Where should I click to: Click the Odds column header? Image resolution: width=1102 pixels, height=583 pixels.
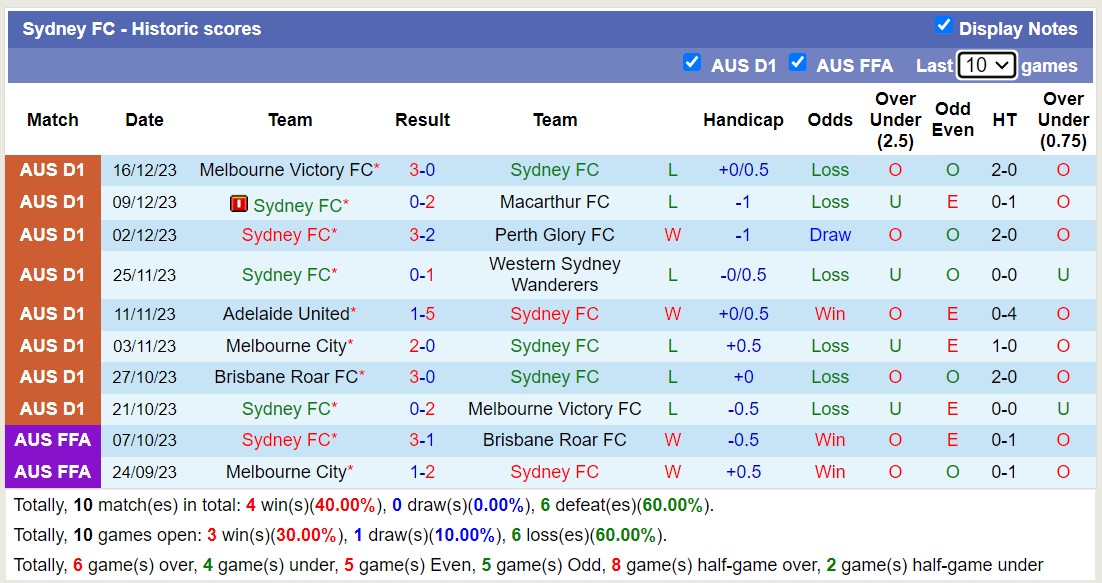[830, 120]
